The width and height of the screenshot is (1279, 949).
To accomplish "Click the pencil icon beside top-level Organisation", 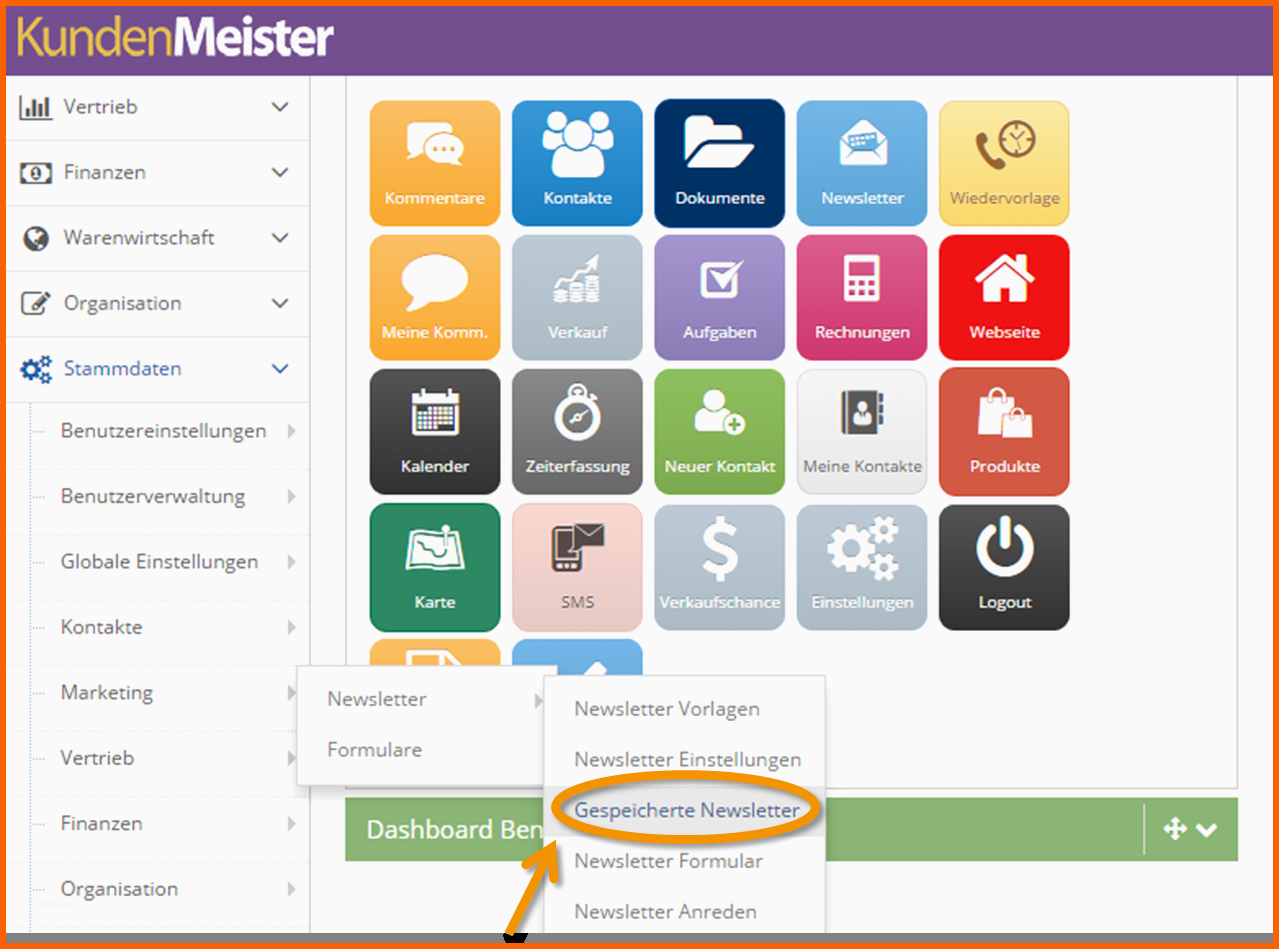I will (35, 303).
